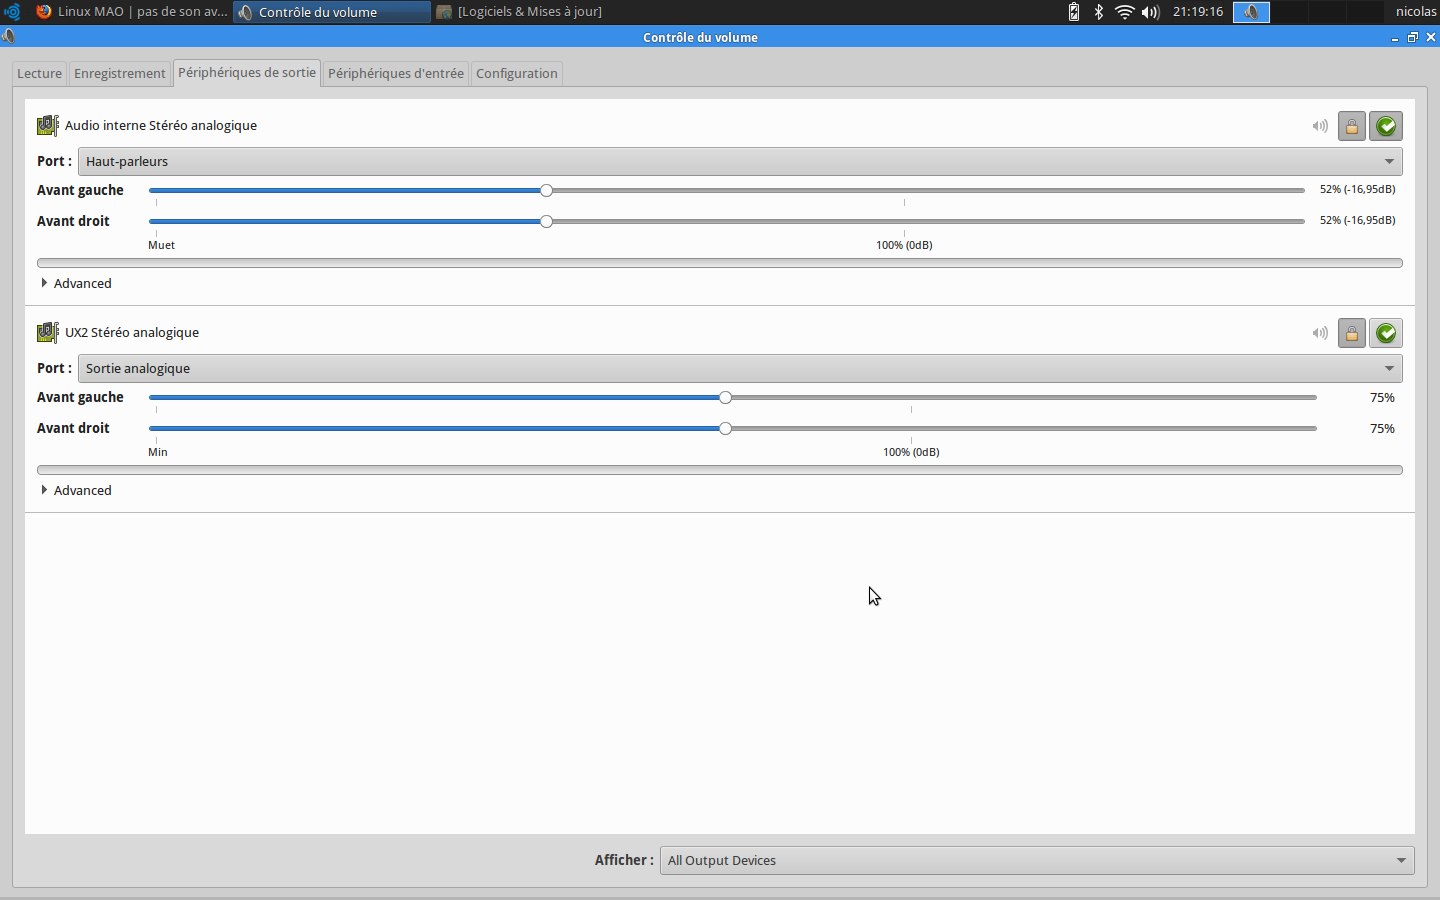Click the UX2 Stéréo analogique device name
Screen dimensions: 1440x900
tap(132, 332)
